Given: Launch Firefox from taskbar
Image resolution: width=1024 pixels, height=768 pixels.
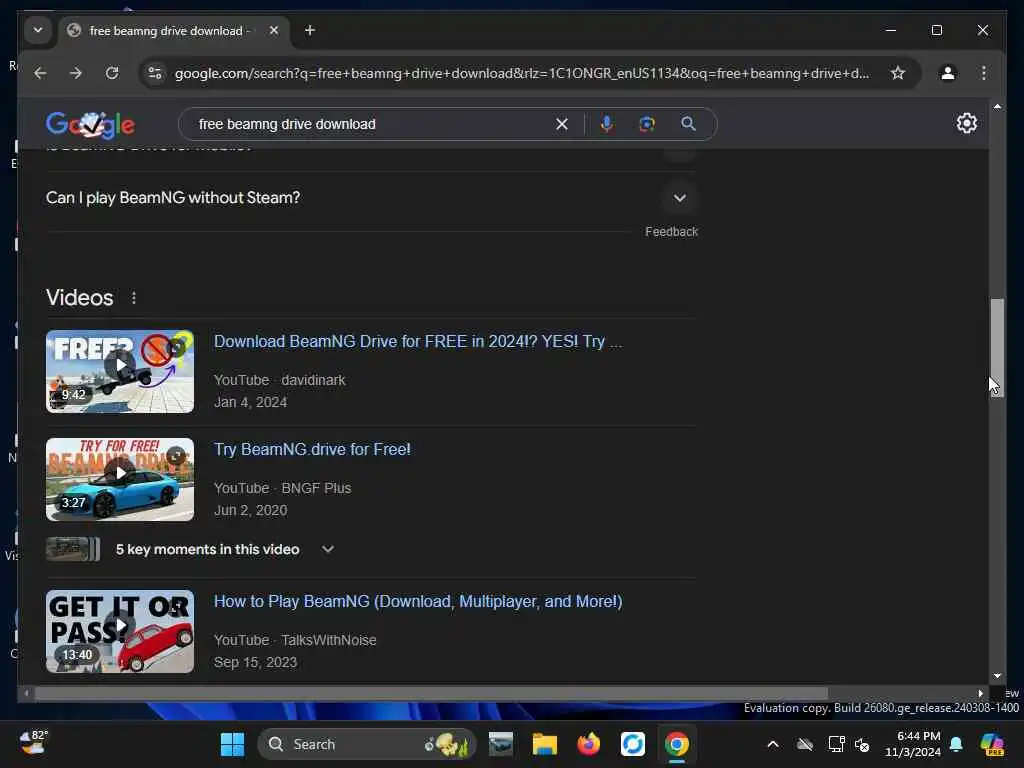Looking at the screenshot, I should [x=588, y=744].
